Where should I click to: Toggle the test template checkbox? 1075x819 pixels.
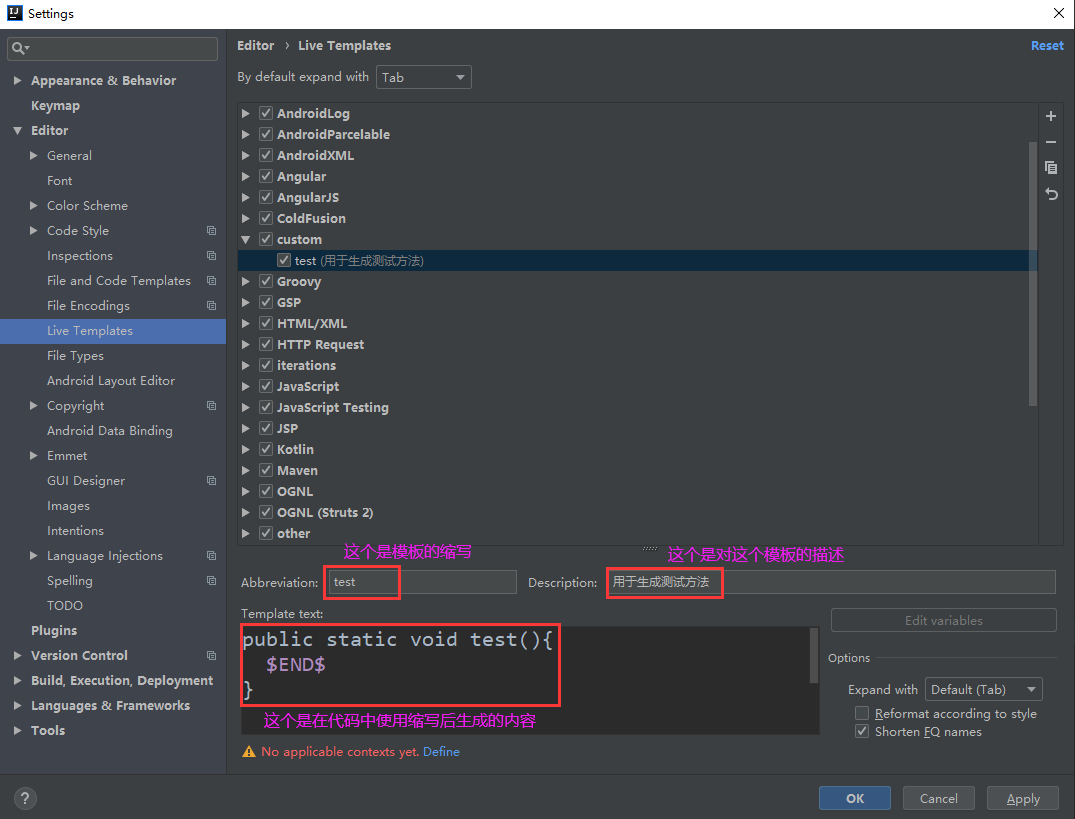pos(284,260)
